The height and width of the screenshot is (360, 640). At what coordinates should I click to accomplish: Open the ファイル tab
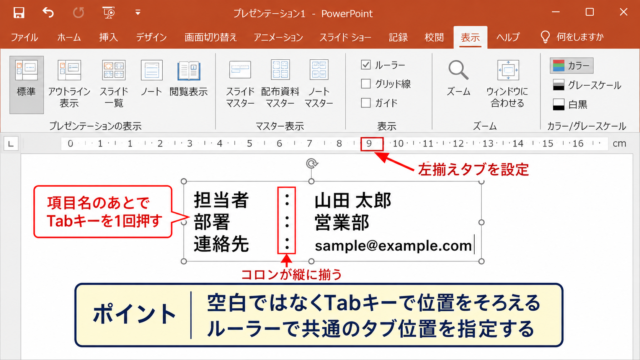point(24,38)
